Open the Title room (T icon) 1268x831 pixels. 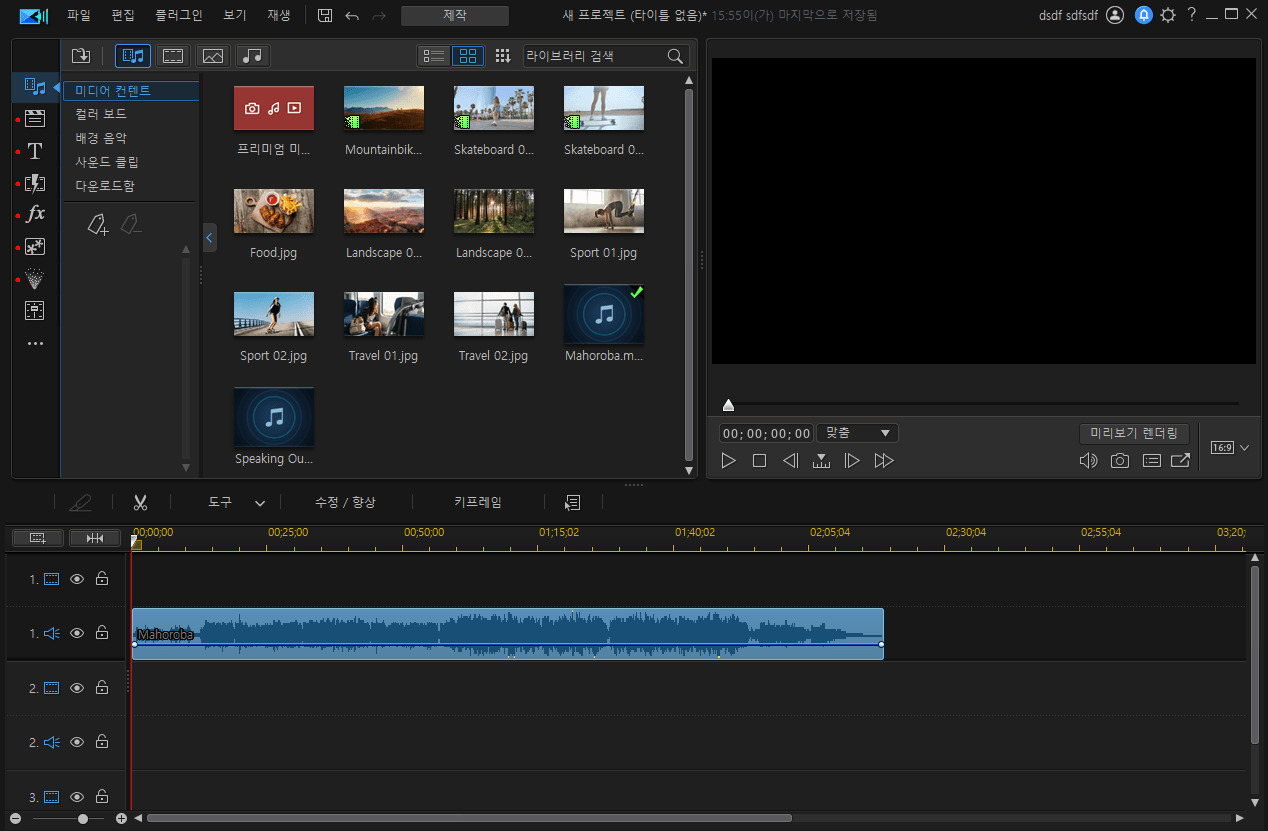[35, 151]
